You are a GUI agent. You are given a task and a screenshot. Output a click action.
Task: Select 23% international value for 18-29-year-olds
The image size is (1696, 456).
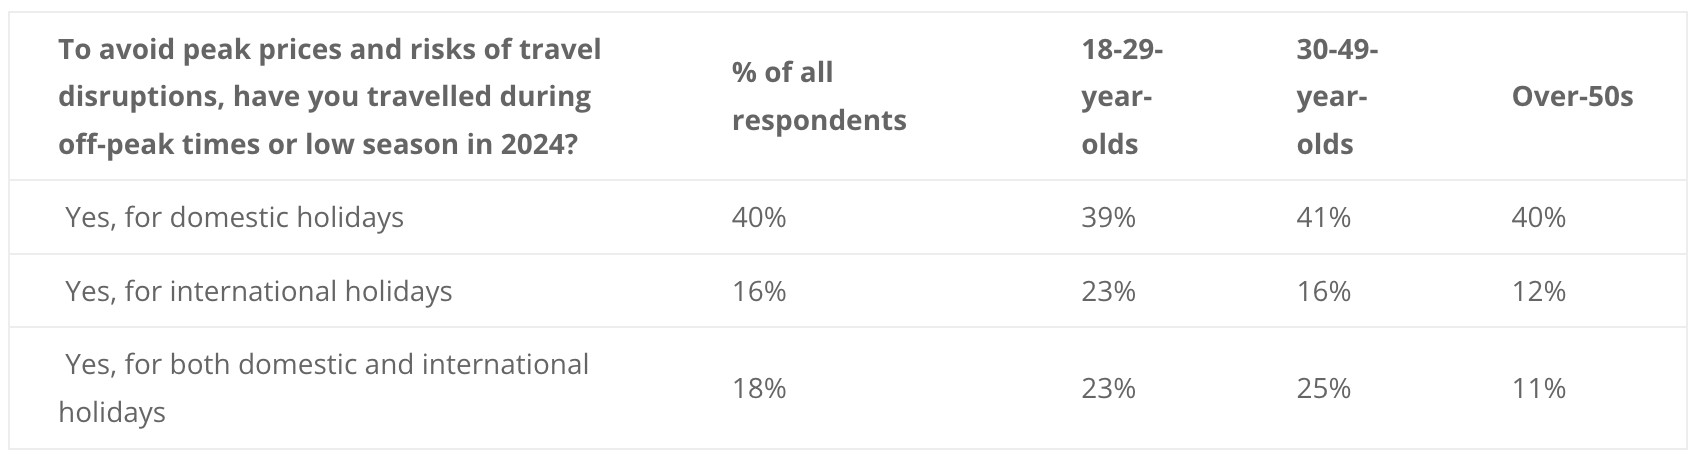coord(1108,291)
